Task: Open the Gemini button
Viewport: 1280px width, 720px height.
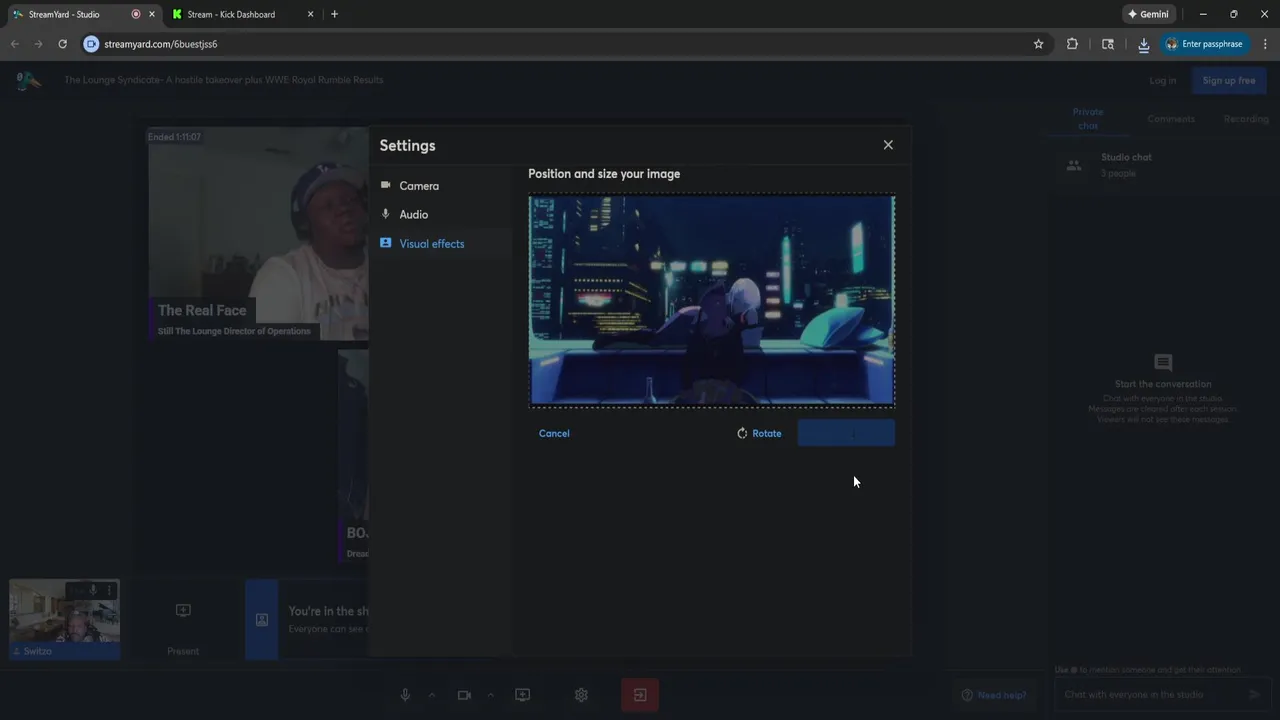Action: 1148,14
